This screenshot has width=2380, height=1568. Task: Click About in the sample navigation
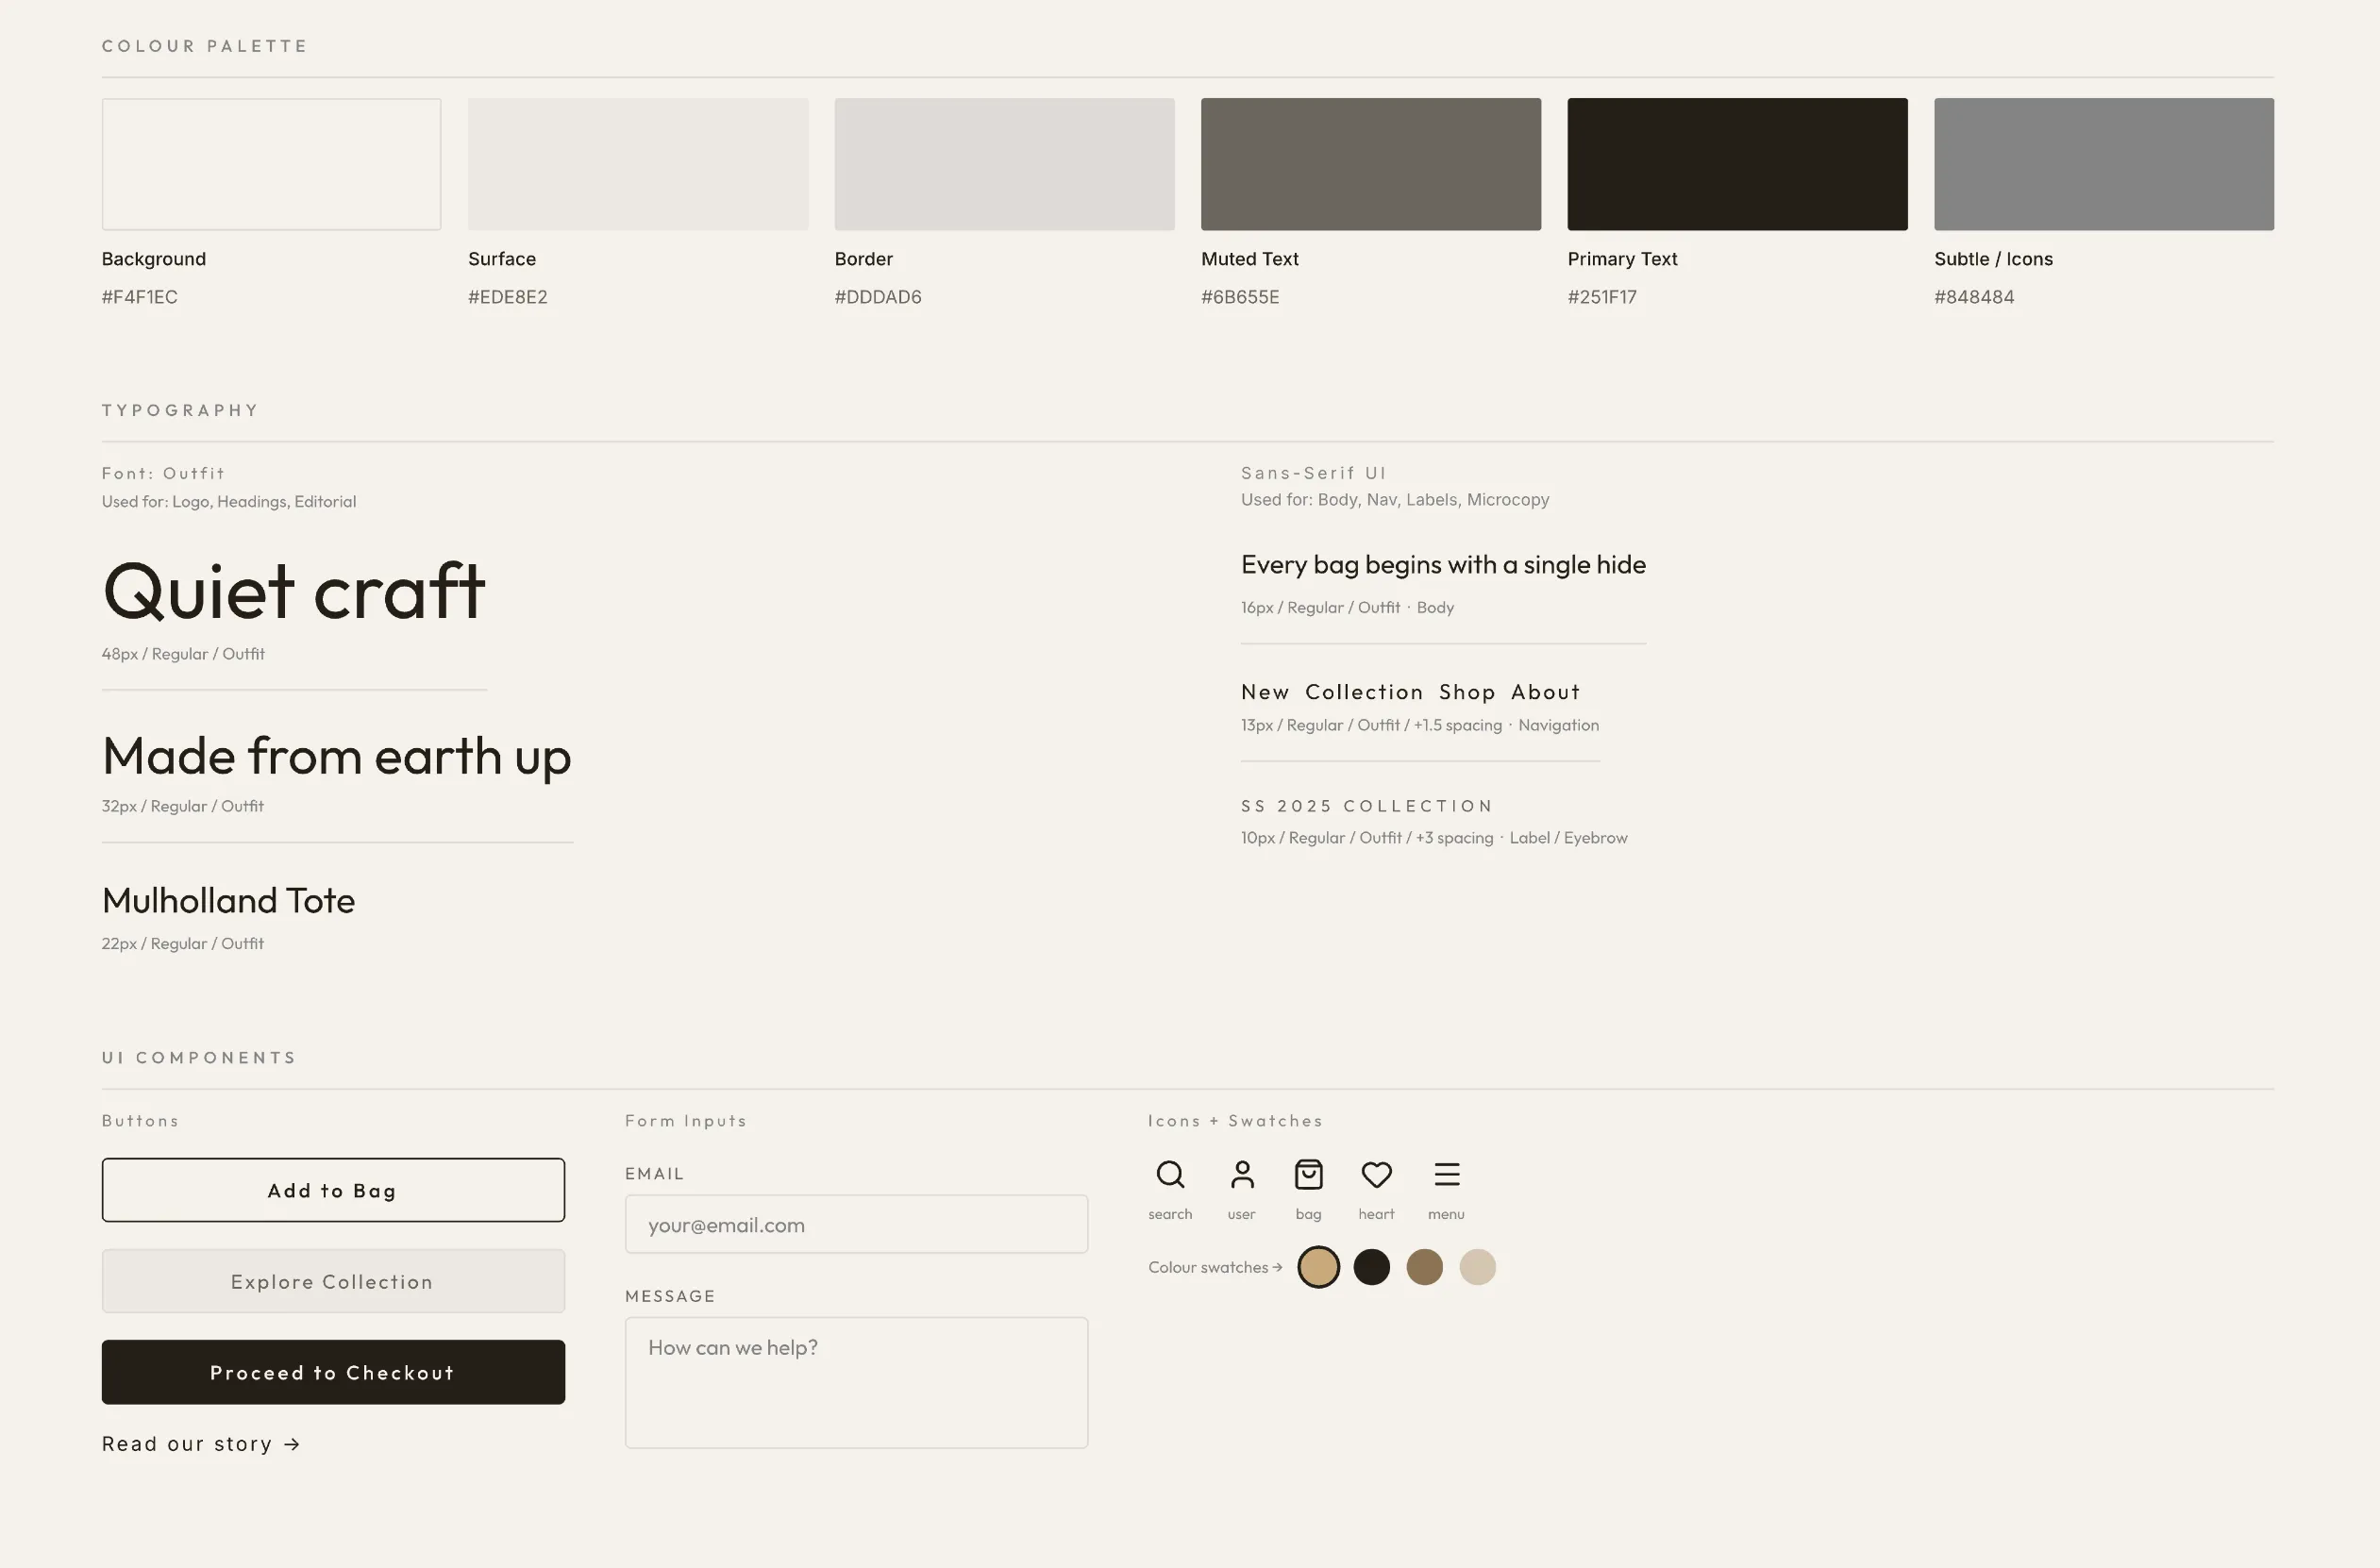tap(1544, 691)
